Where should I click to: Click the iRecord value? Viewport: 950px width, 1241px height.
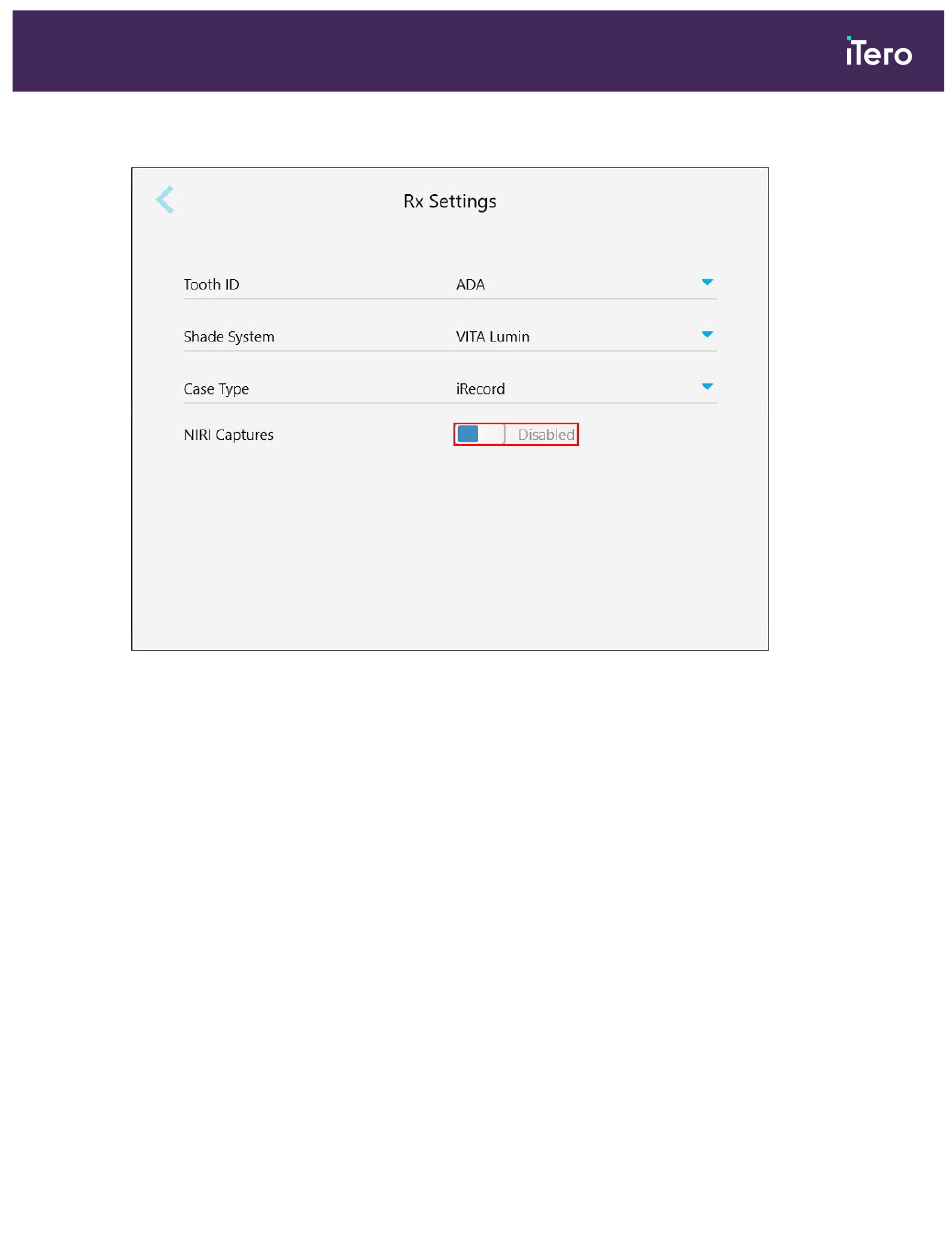coord(481,389)
